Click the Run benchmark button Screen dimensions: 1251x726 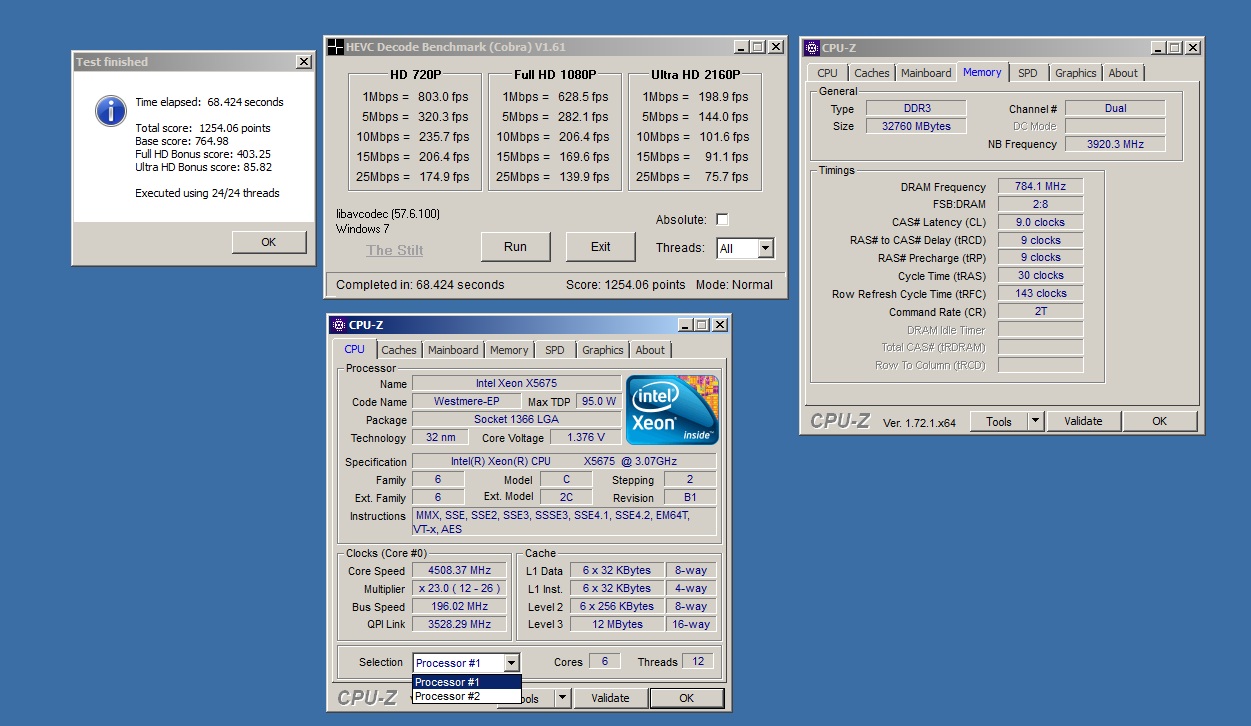coord(516,247)
